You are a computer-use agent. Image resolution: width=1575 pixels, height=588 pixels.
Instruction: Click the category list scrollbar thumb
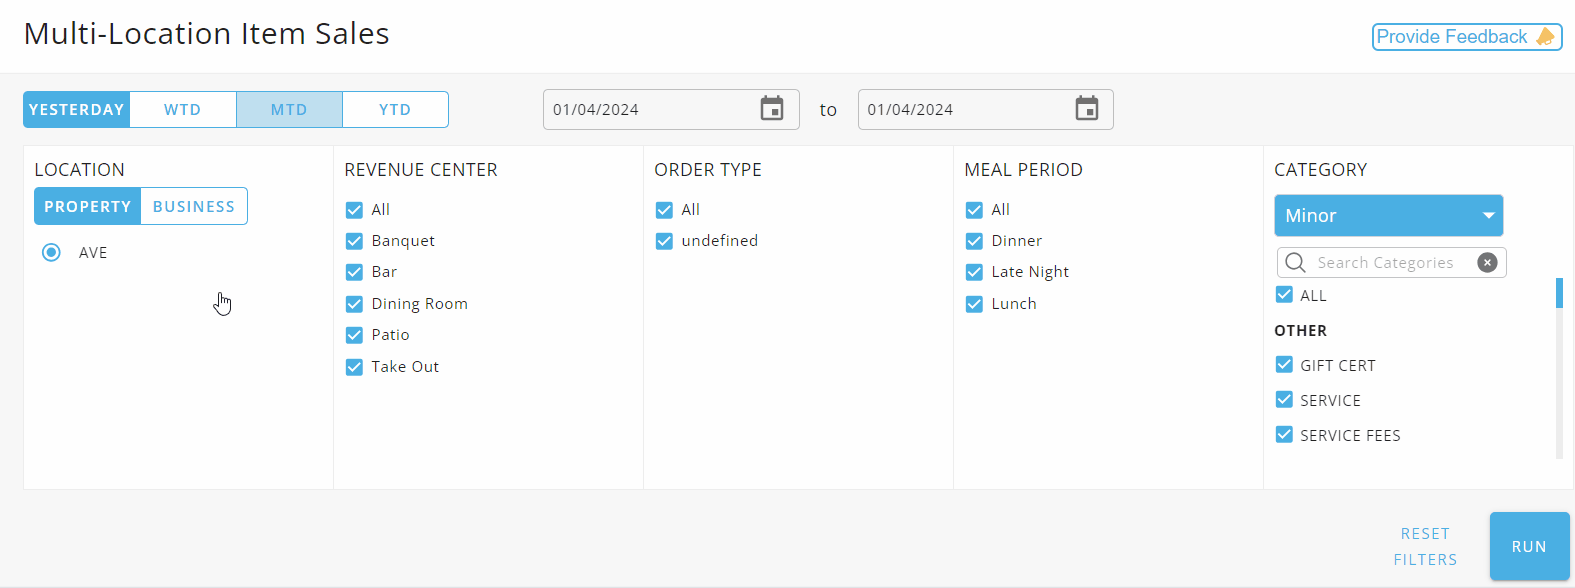pyautogui.click(x=1559, y=293)
